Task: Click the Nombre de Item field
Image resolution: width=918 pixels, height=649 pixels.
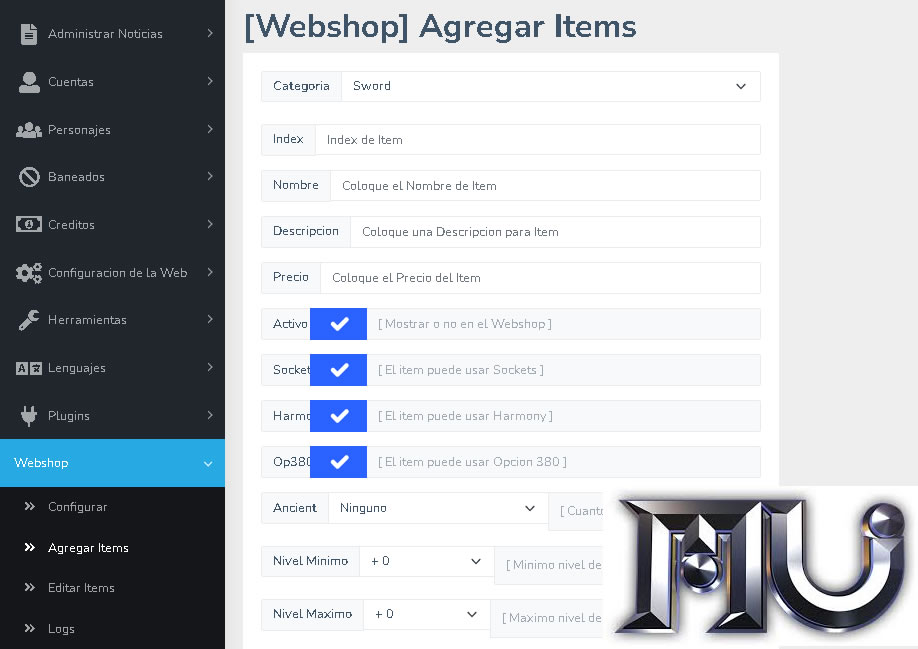Action: [x=545, y=186]
